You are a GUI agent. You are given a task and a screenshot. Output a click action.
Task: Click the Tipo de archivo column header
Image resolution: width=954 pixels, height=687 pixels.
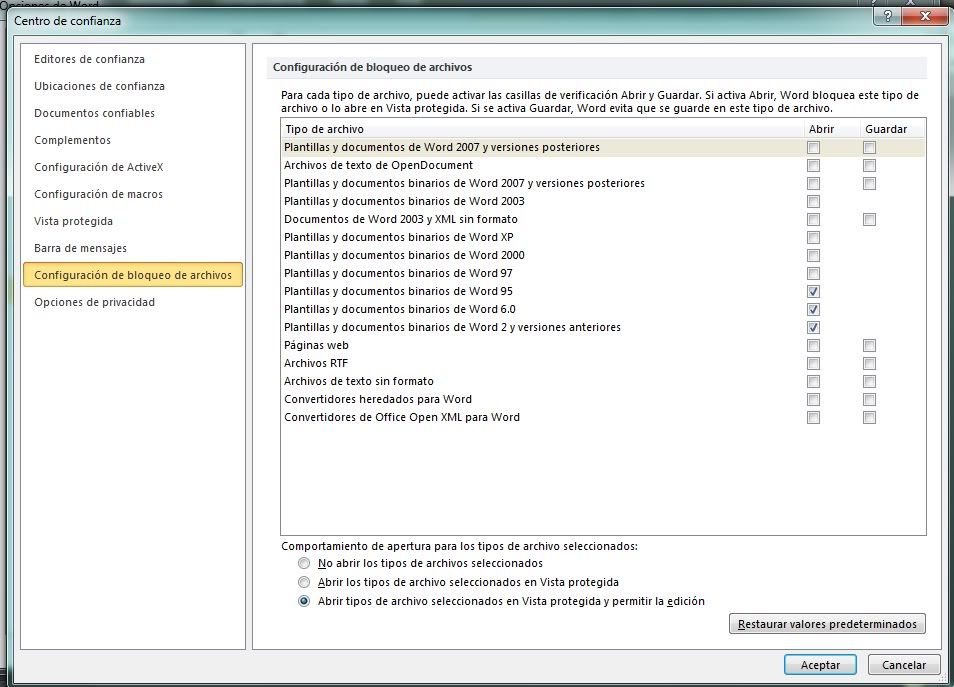click(542, 129)
